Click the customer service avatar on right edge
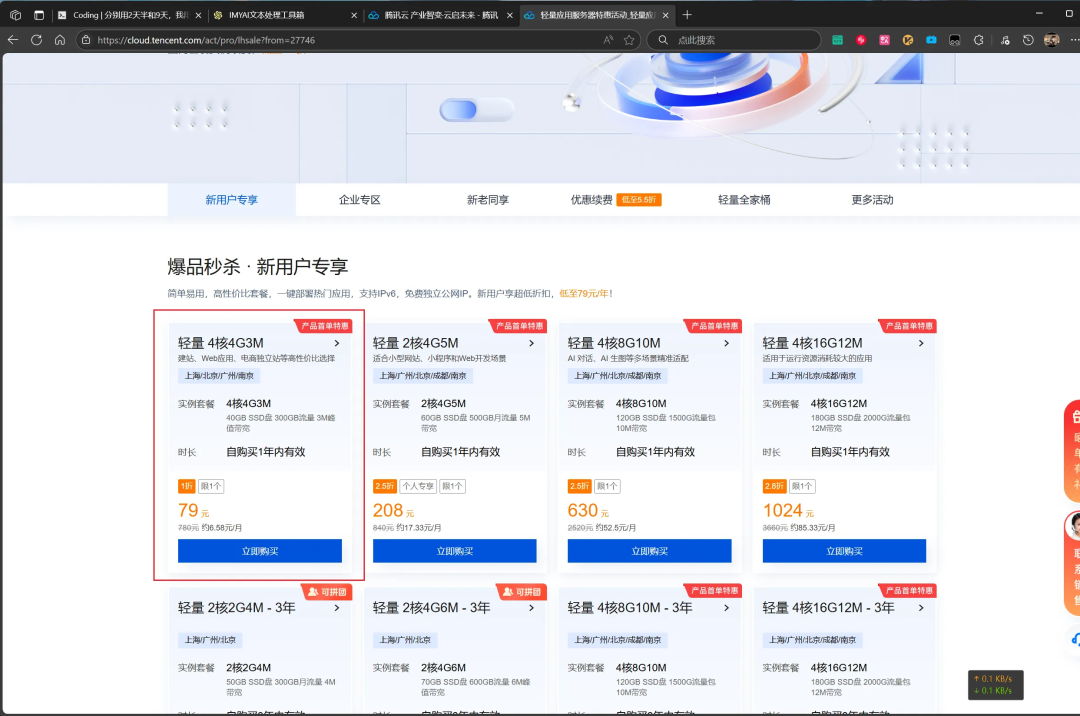 pos(1073,527)
